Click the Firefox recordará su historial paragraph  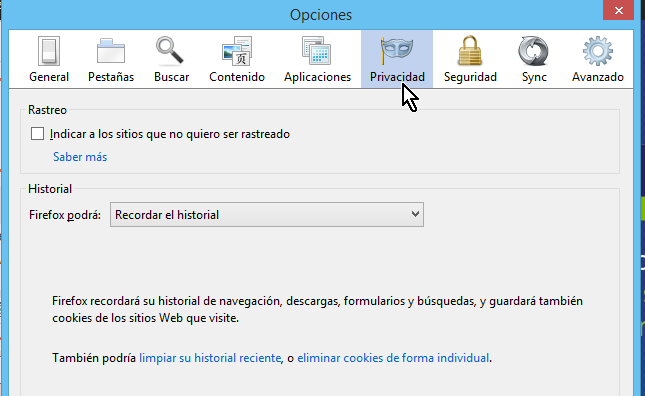click(317, 309)
